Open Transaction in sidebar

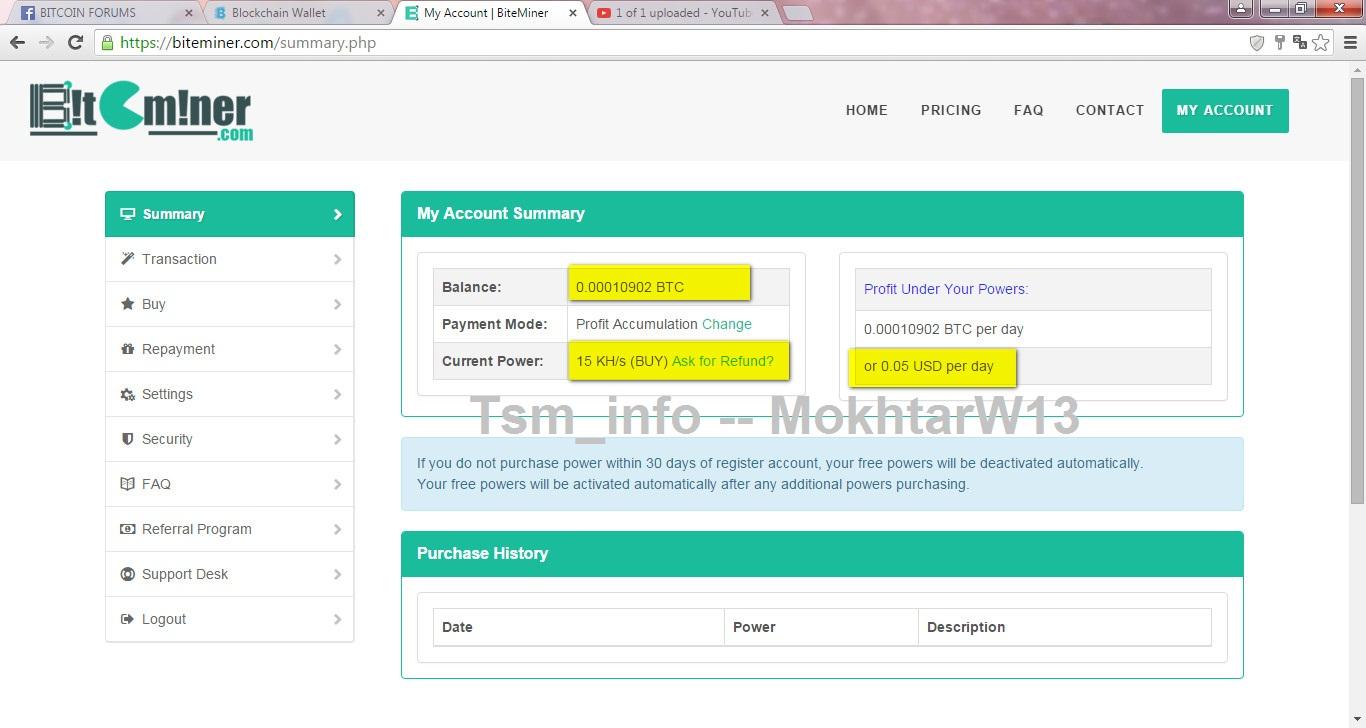(x=230, y=259)
